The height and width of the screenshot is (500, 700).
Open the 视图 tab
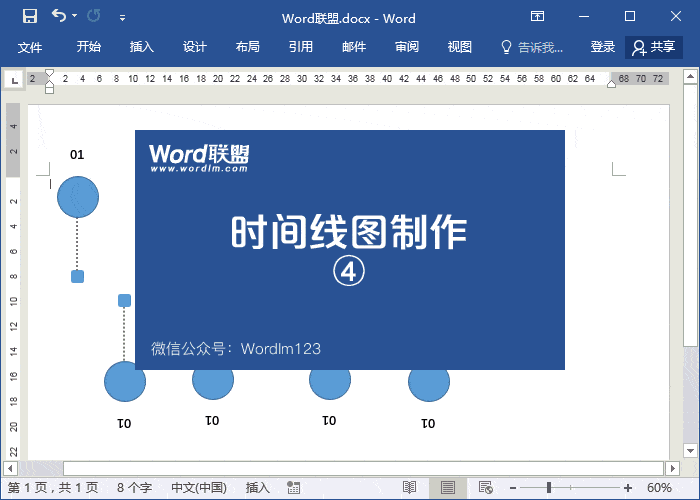click(460, 47)
